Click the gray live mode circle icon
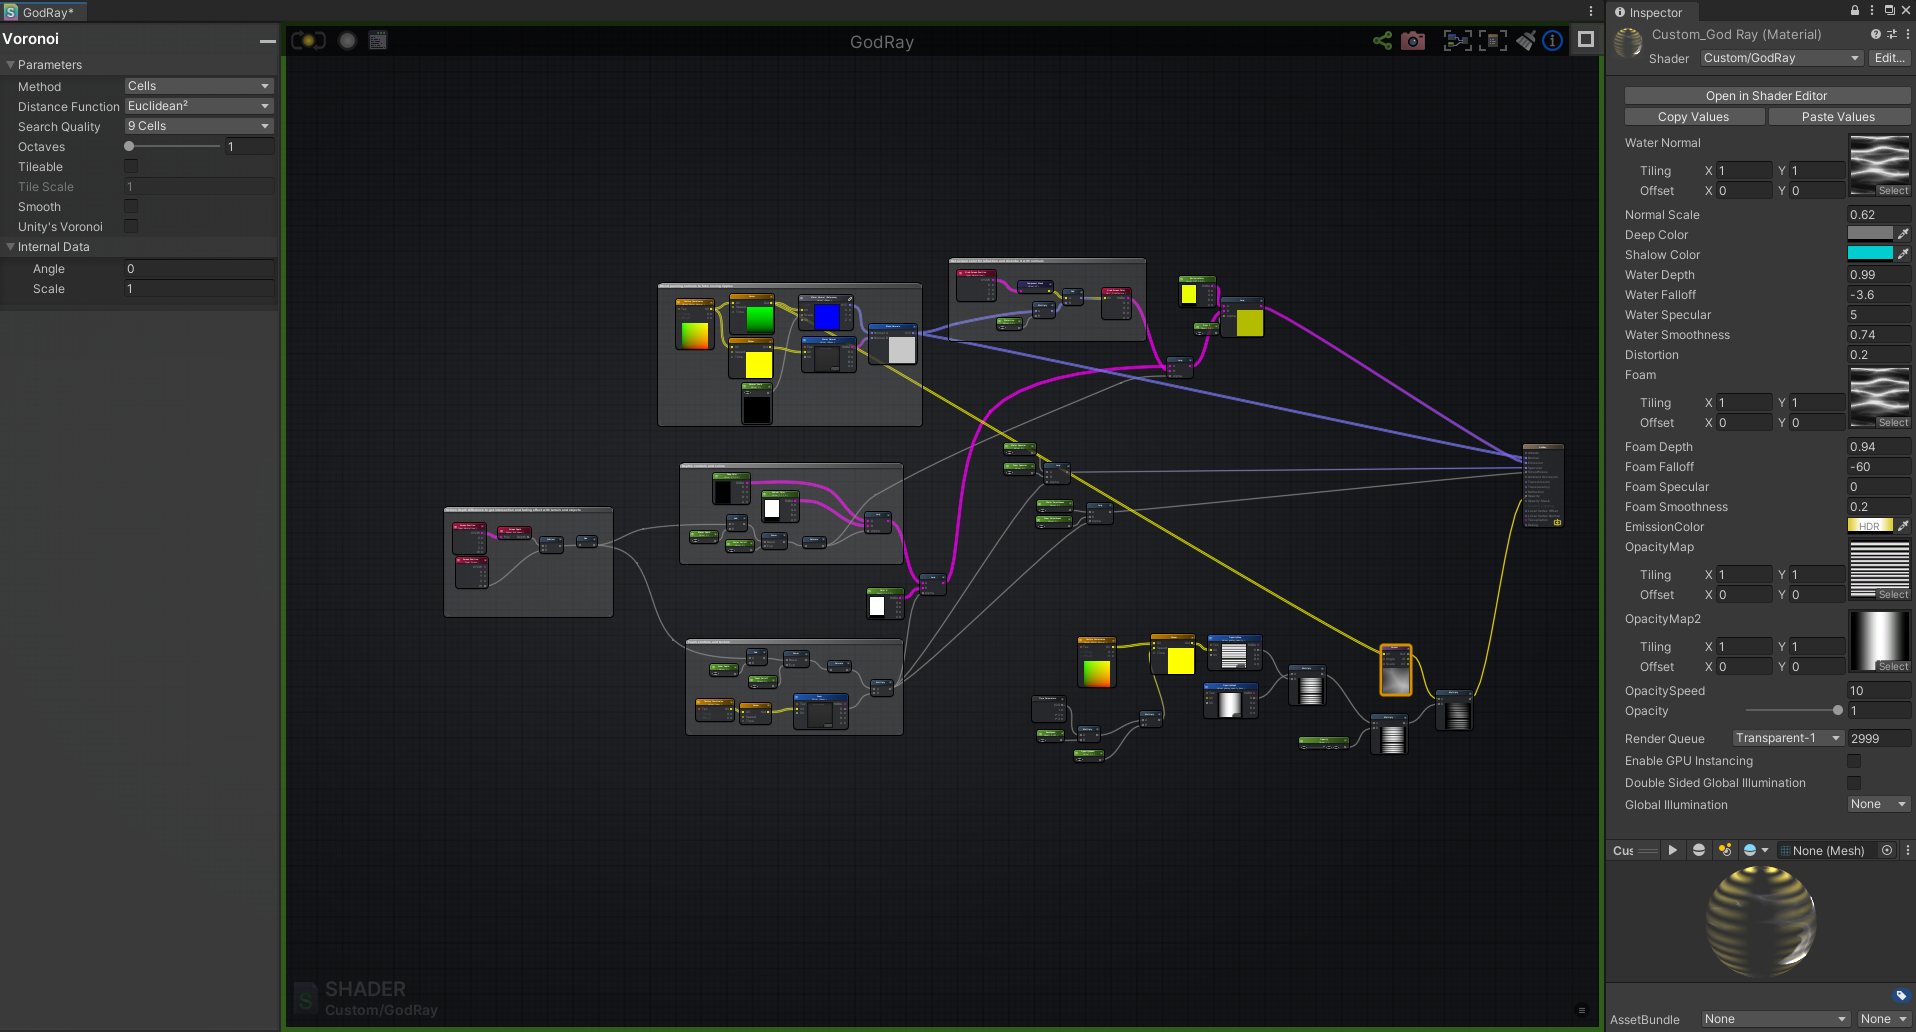Image resolution: width=1916 pixels, height=1032 pixels. click(347, 41)
